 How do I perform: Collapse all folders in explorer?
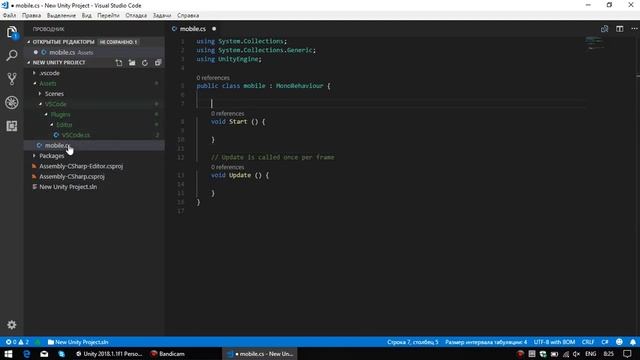(158, 63)
